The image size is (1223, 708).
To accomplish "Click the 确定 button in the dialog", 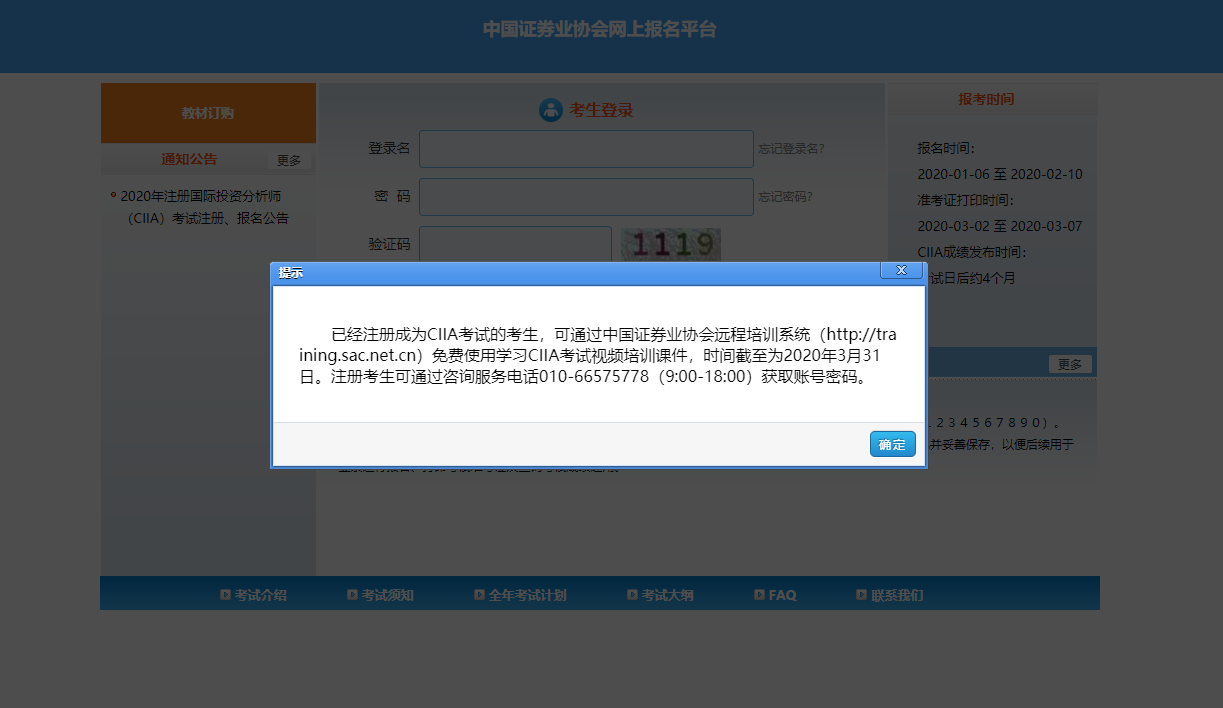I will pos(891,444).
